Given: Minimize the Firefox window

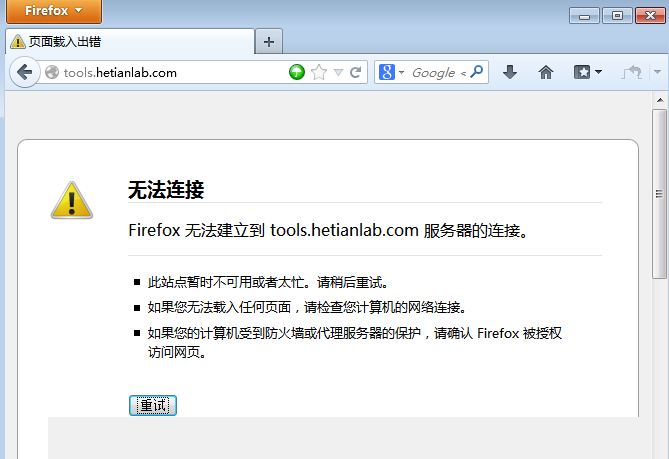Looking at the screenshot, I should 584,16.
